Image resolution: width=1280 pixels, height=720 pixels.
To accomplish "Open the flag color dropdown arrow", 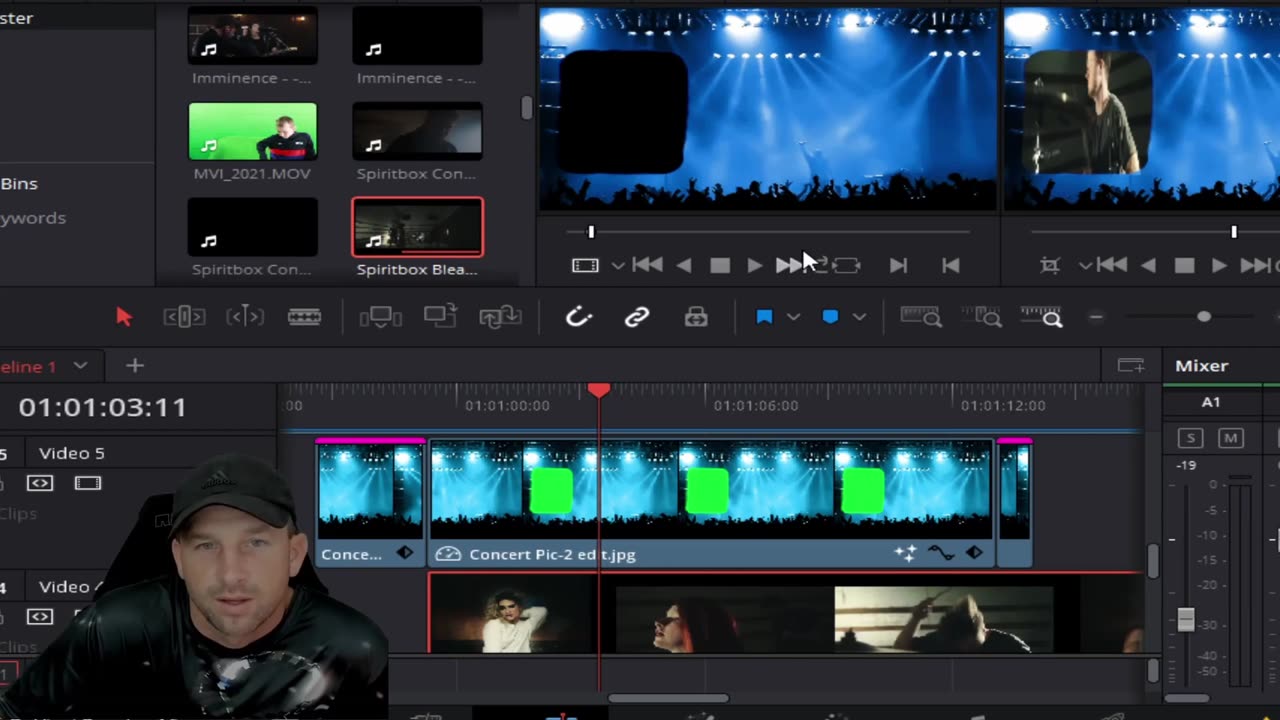I will click(793, 317).
